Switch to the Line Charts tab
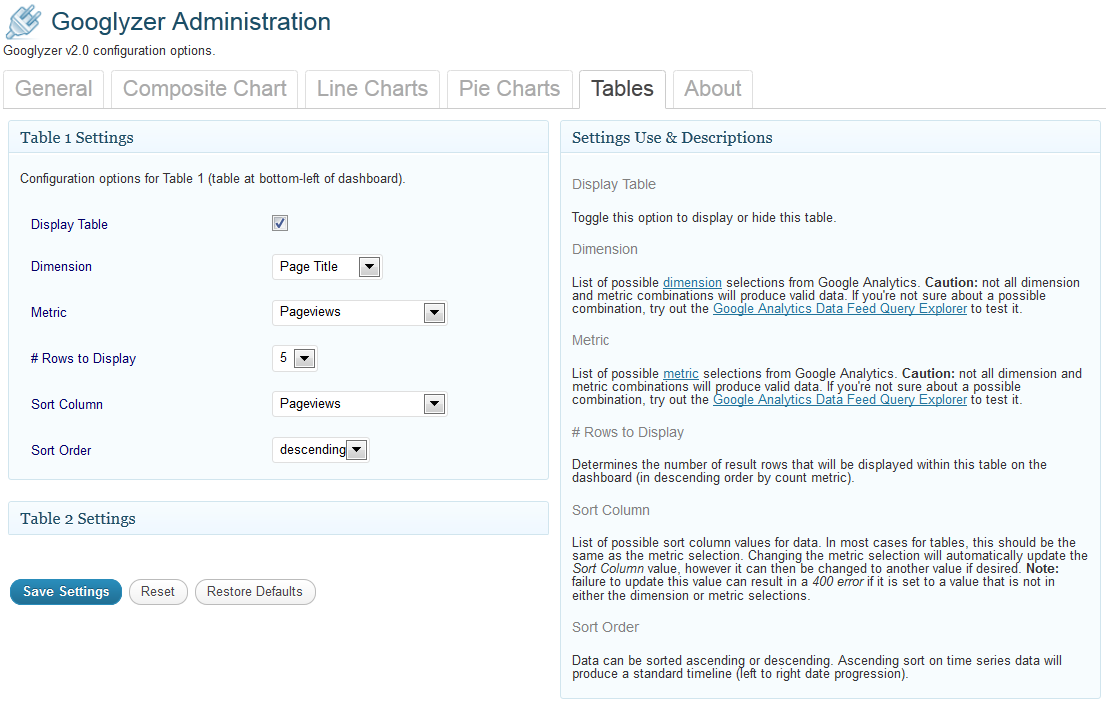 click(x=372, y=89)
